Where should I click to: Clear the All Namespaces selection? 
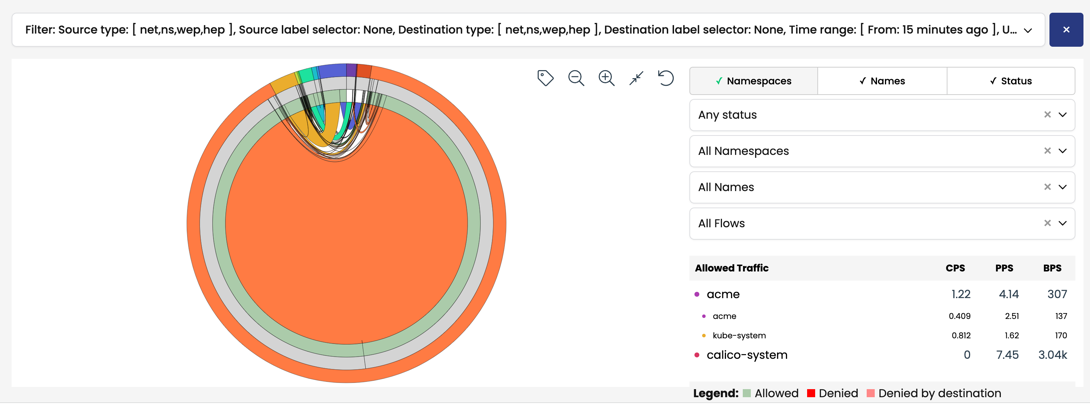pos(1047,151)
